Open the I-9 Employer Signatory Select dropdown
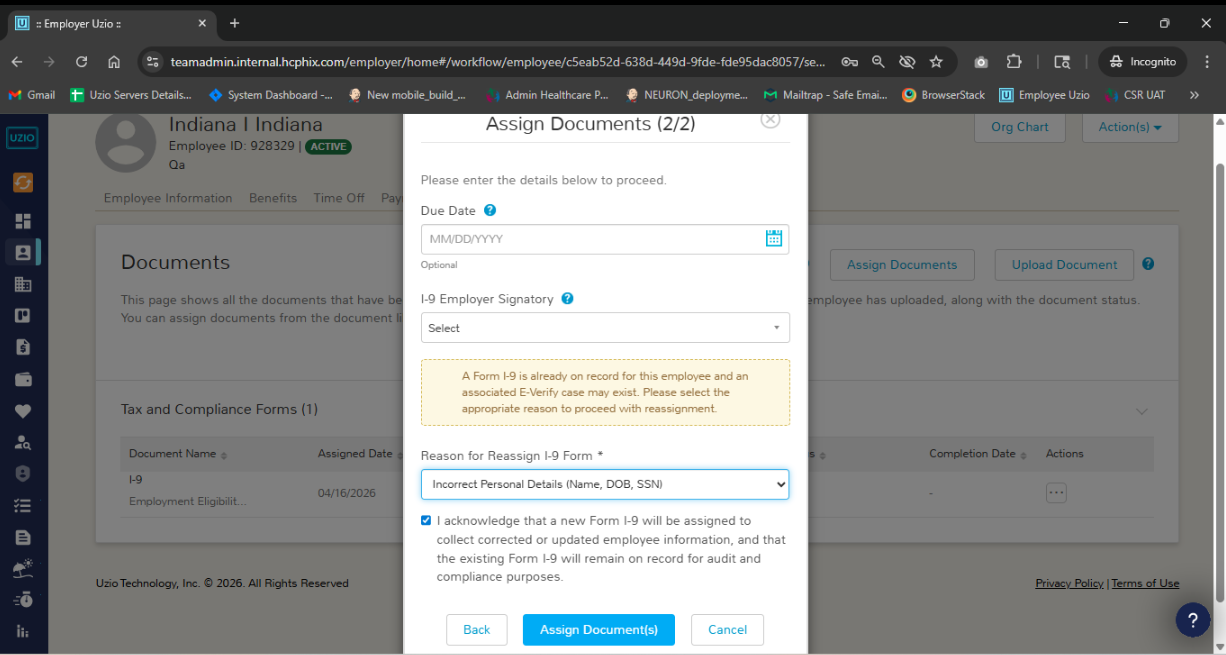The height and width of the screenshot is (655, 1226). click(x=605, y=328)
